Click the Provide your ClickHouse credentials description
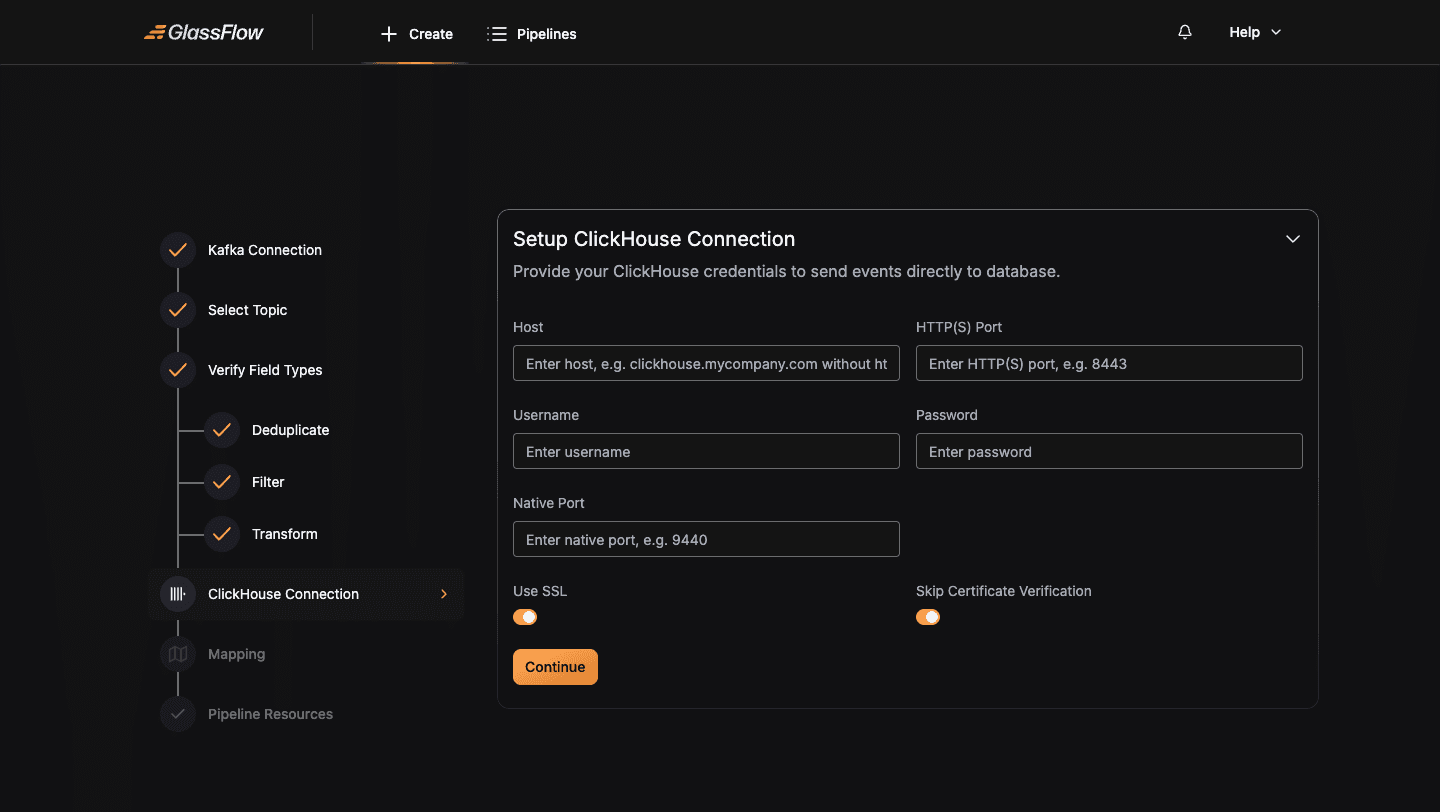 click(786, 271)
